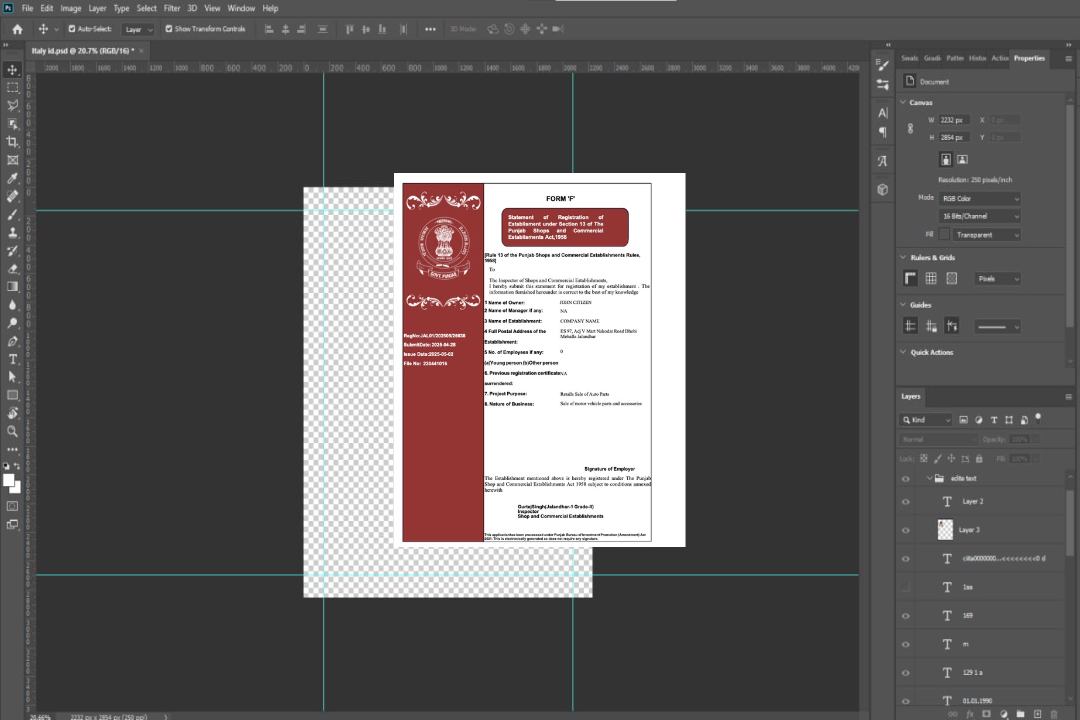The height and width of the screenshot is (720, 1080).
Task: Open the Image menu
Action: pos(70,8)
